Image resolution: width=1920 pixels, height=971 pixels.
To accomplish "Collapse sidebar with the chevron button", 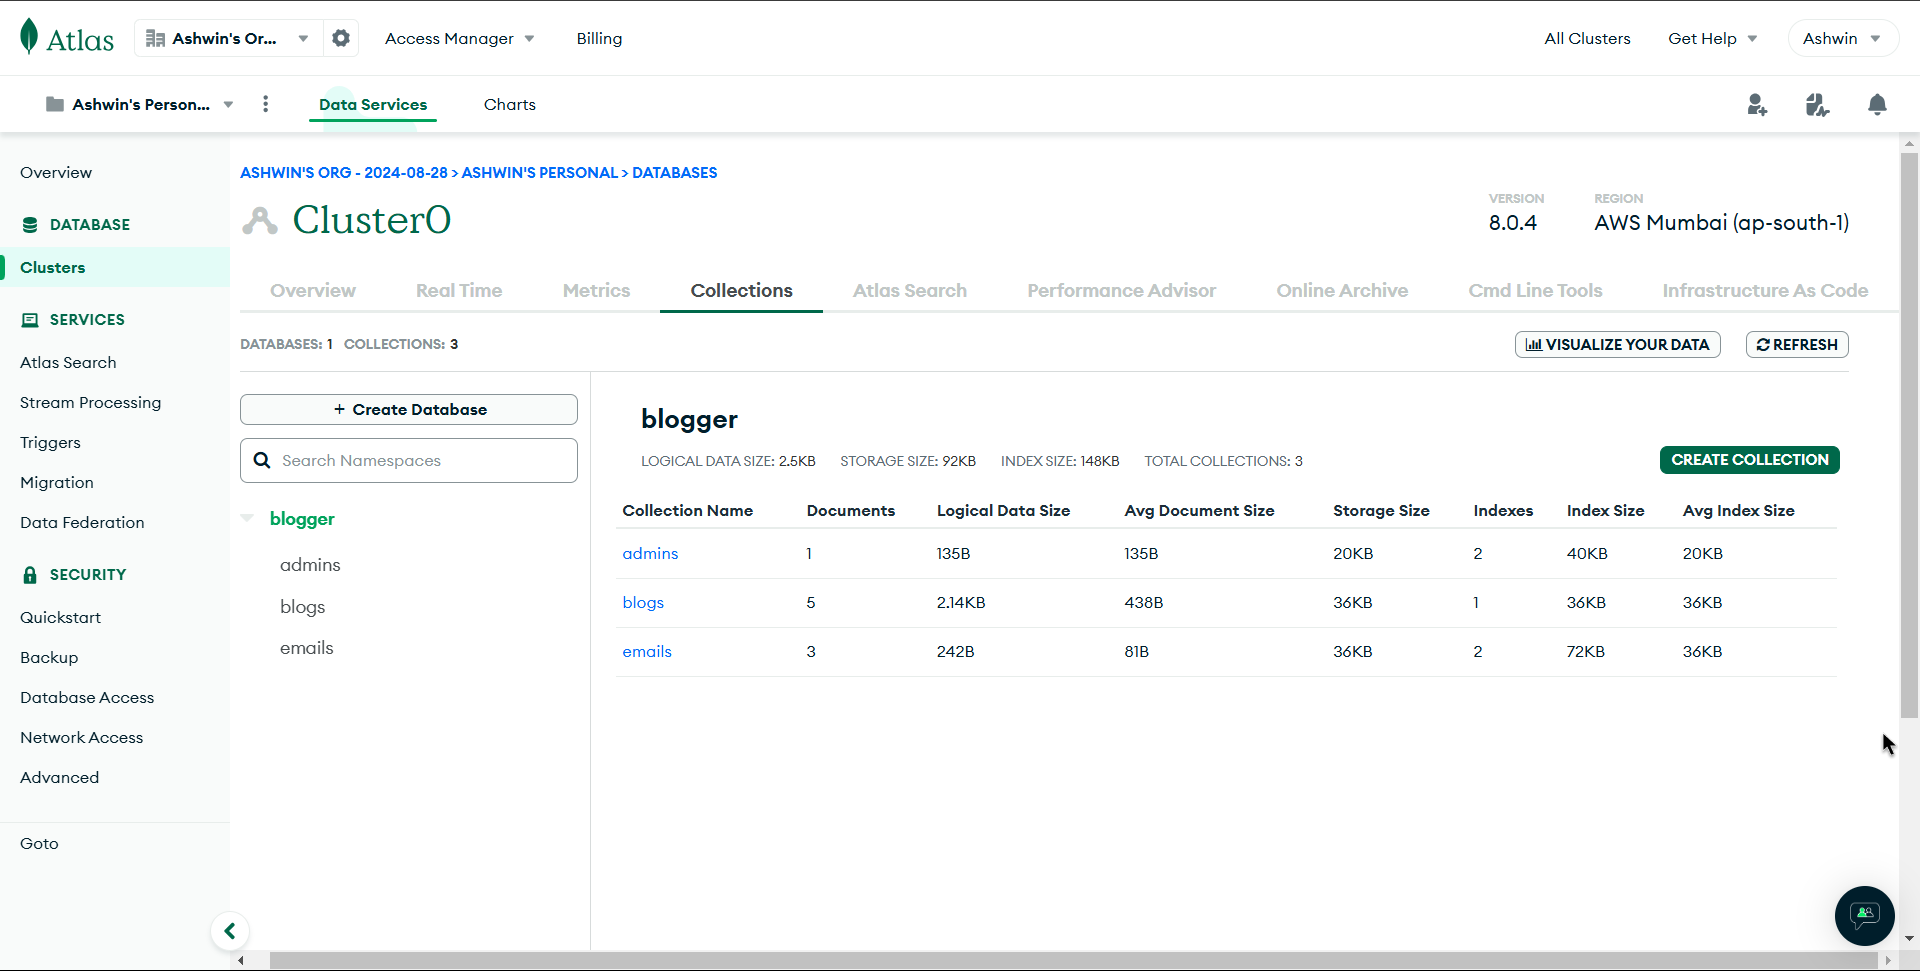I will (x=230, y=931).
